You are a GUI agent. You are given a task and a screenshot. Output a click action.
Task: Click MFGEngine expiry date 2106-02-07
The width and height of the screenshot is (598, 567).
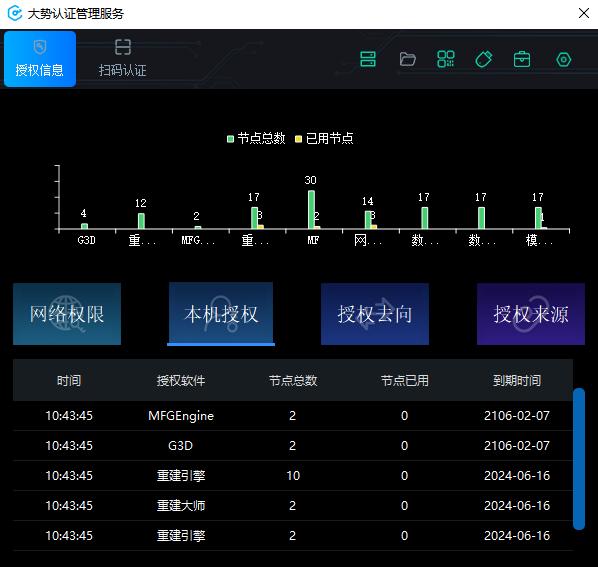pos(517,416)
